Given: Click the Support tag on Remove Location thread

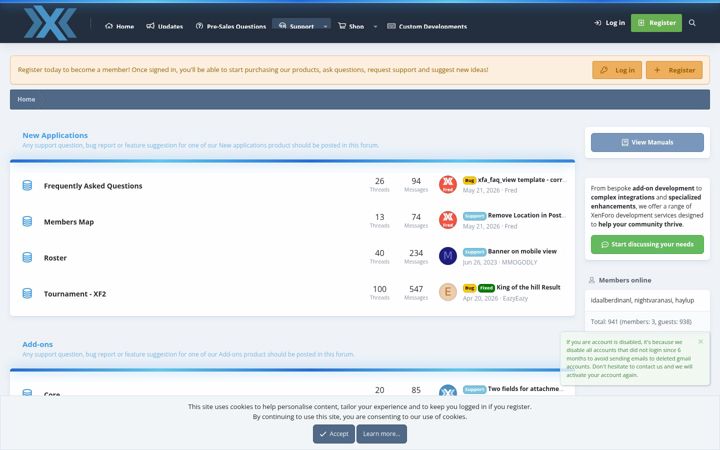Looking at the screenshot, I should (474, 216).
